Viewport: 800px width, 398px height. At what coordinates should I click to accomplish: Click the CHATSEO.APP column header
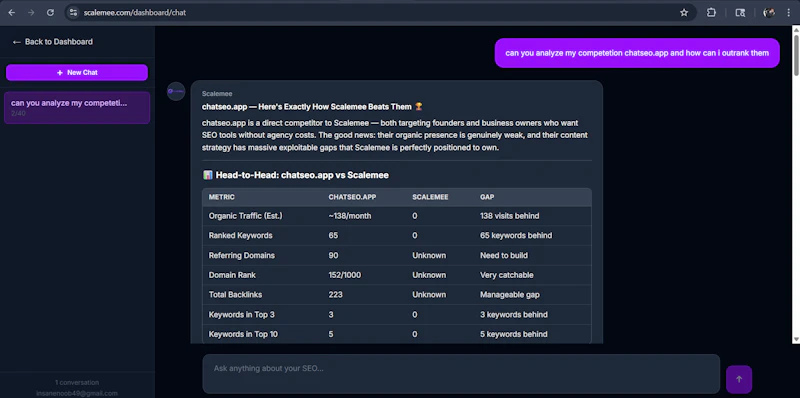point(351,197)
